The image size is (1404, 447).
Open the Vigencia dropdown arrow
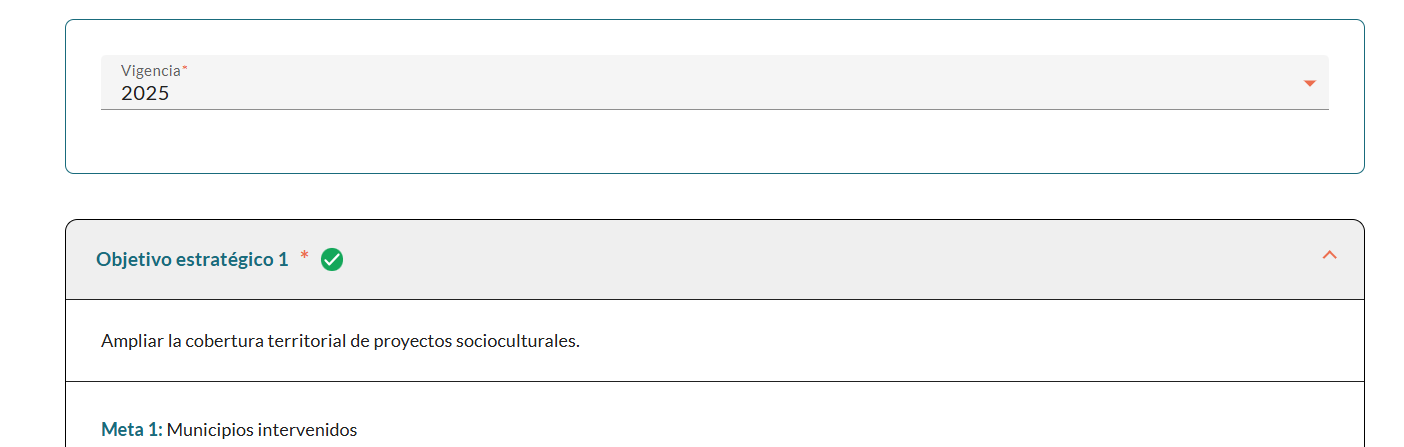tap(1309, 83)
